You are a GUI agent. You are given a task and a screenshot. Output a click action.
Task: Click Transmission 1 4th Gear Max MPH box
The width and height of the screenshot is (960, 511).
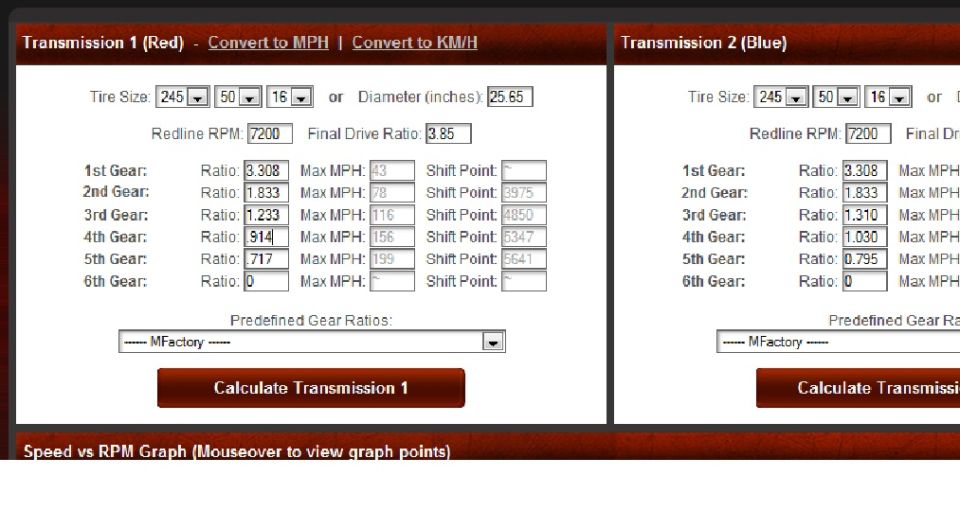coord(392,237)
